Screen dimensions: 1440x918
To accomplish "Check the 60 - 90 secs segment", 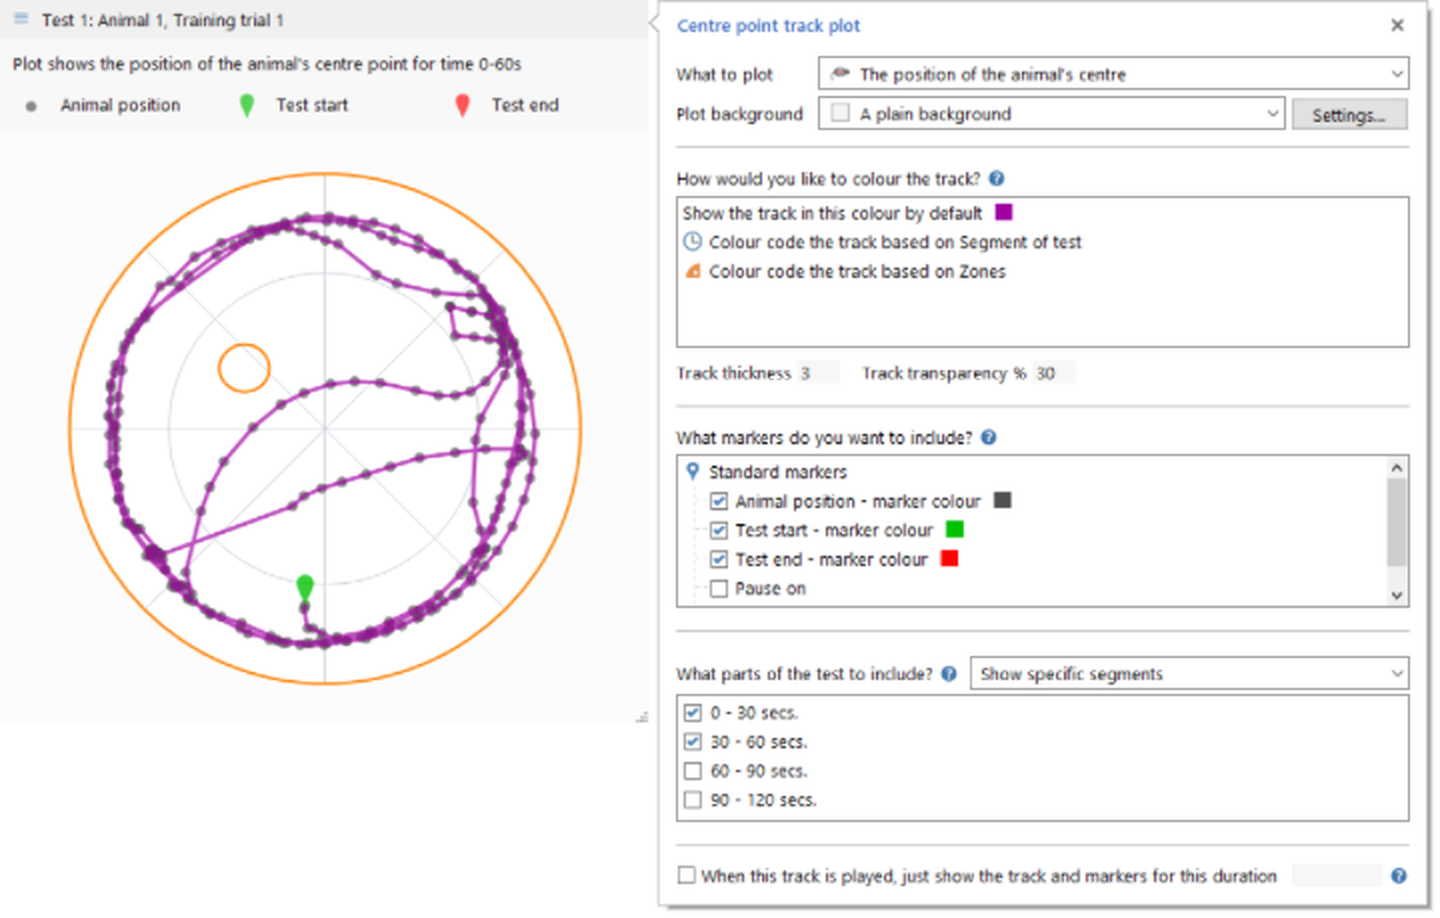I will pos(692,771).
